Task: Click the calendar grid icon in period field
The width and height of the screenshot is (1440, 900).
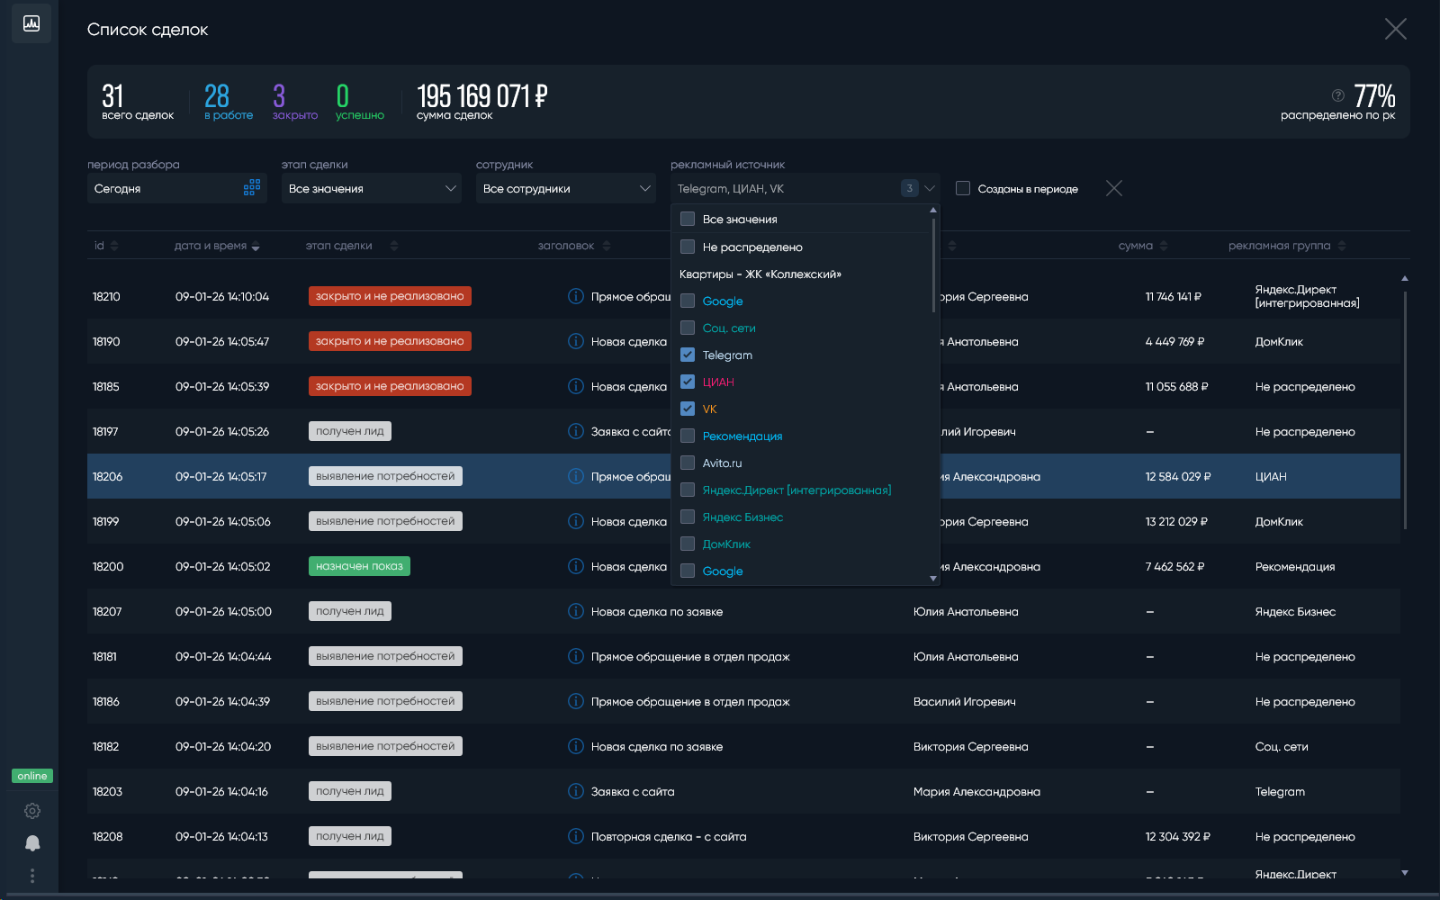Action: [x=252, y=188]
